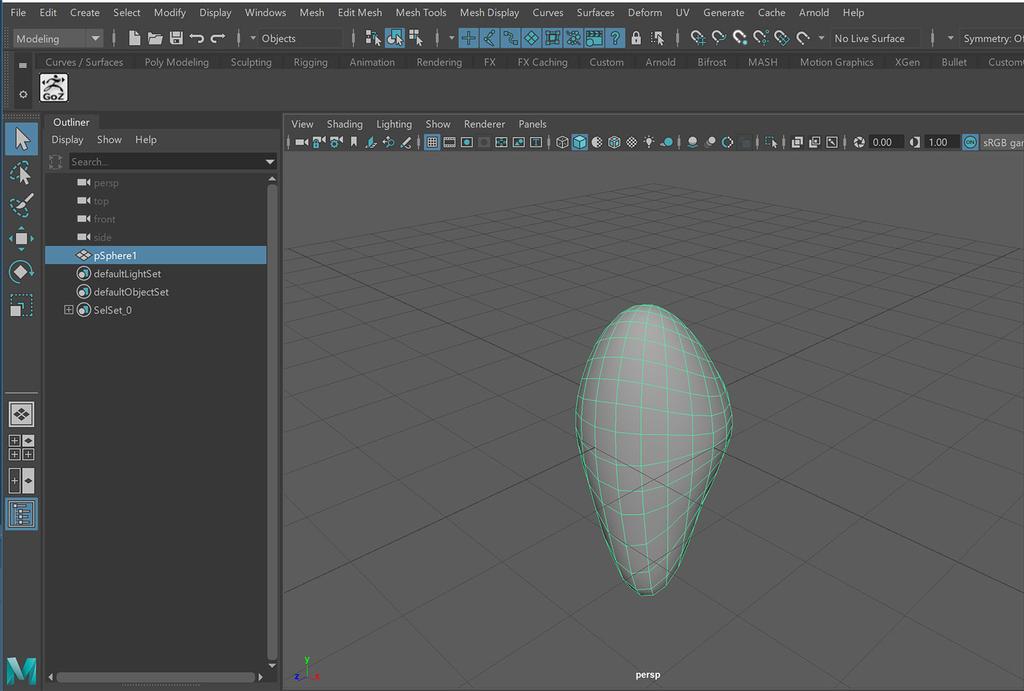
Task: Click Outliner horizontal scrollbar
Action: [x=155, y=677]
